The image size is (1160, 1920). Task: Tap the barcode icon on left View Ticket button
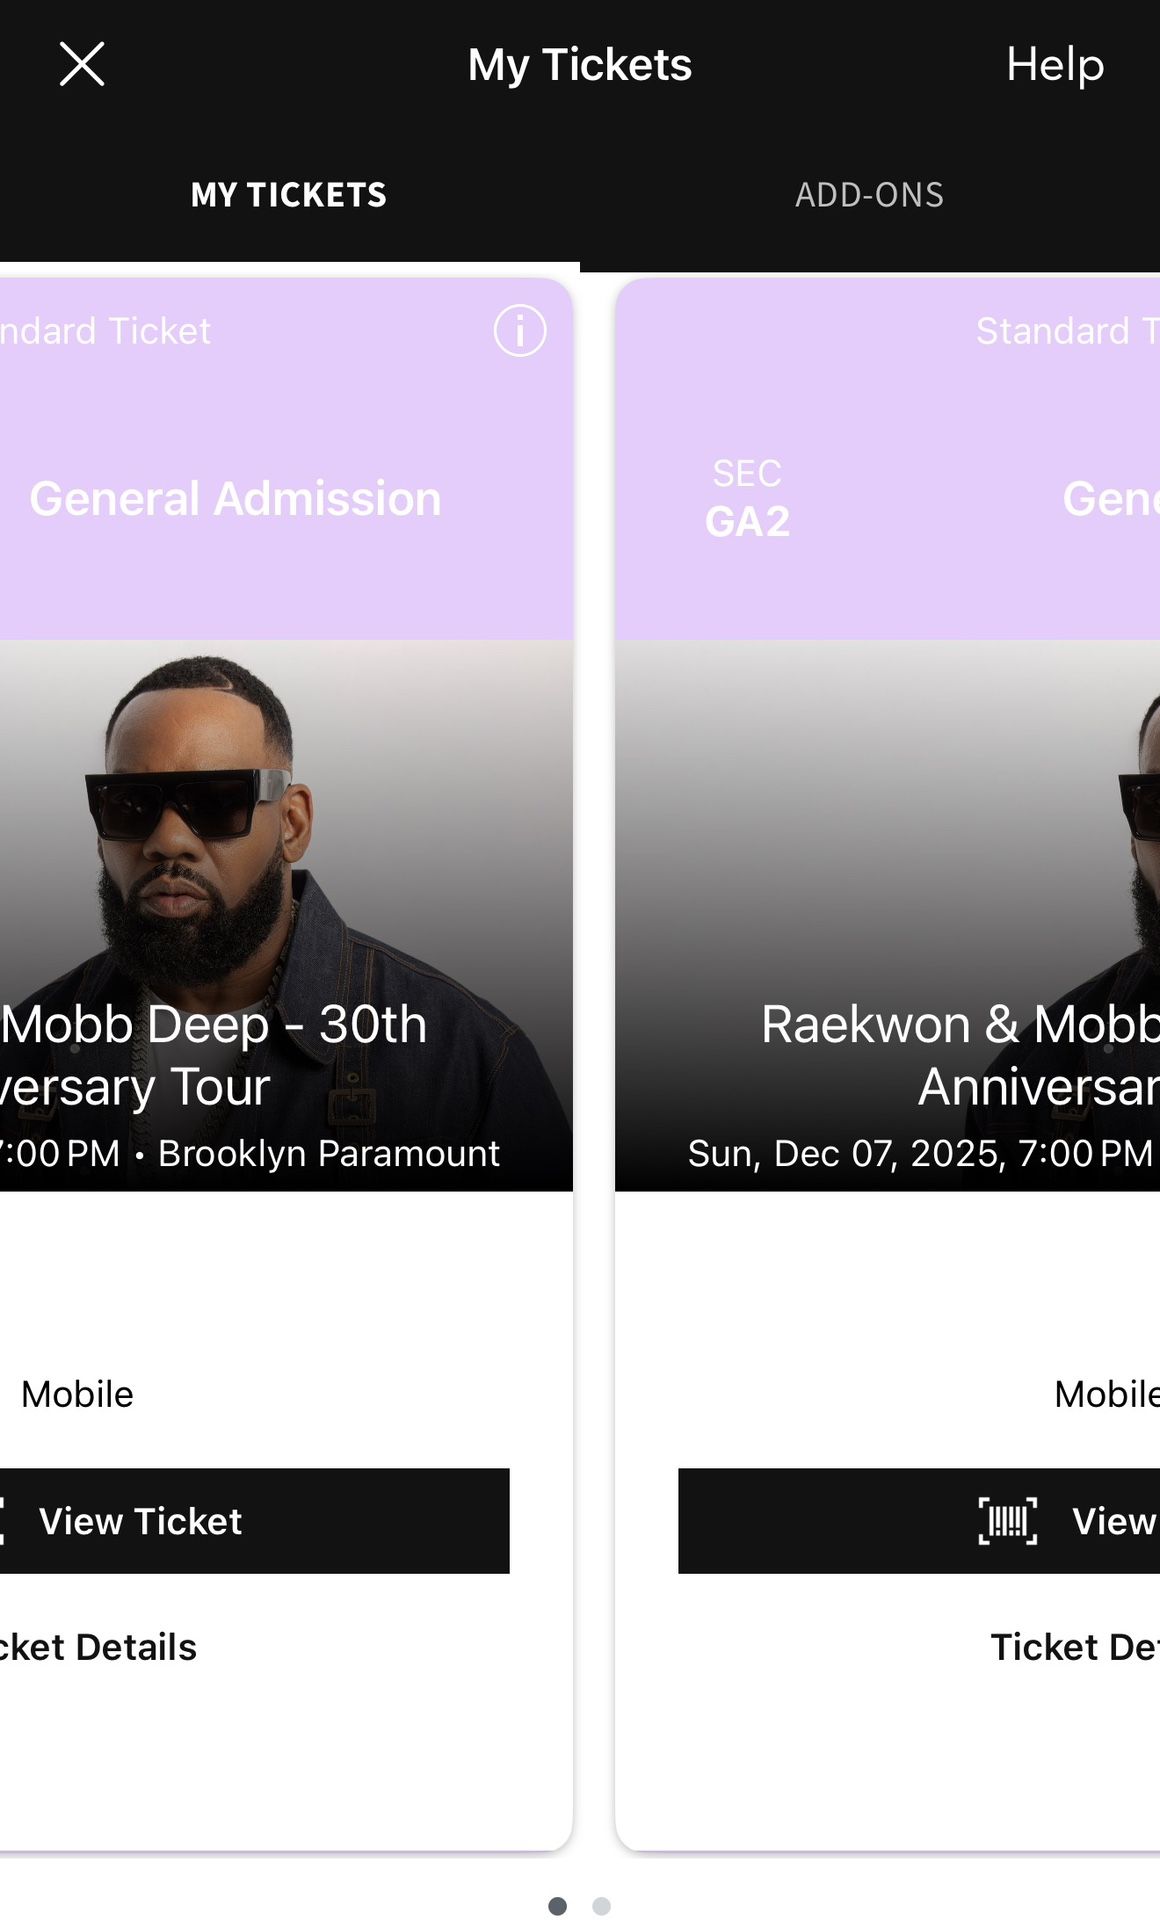click(x=5, y=1523)
